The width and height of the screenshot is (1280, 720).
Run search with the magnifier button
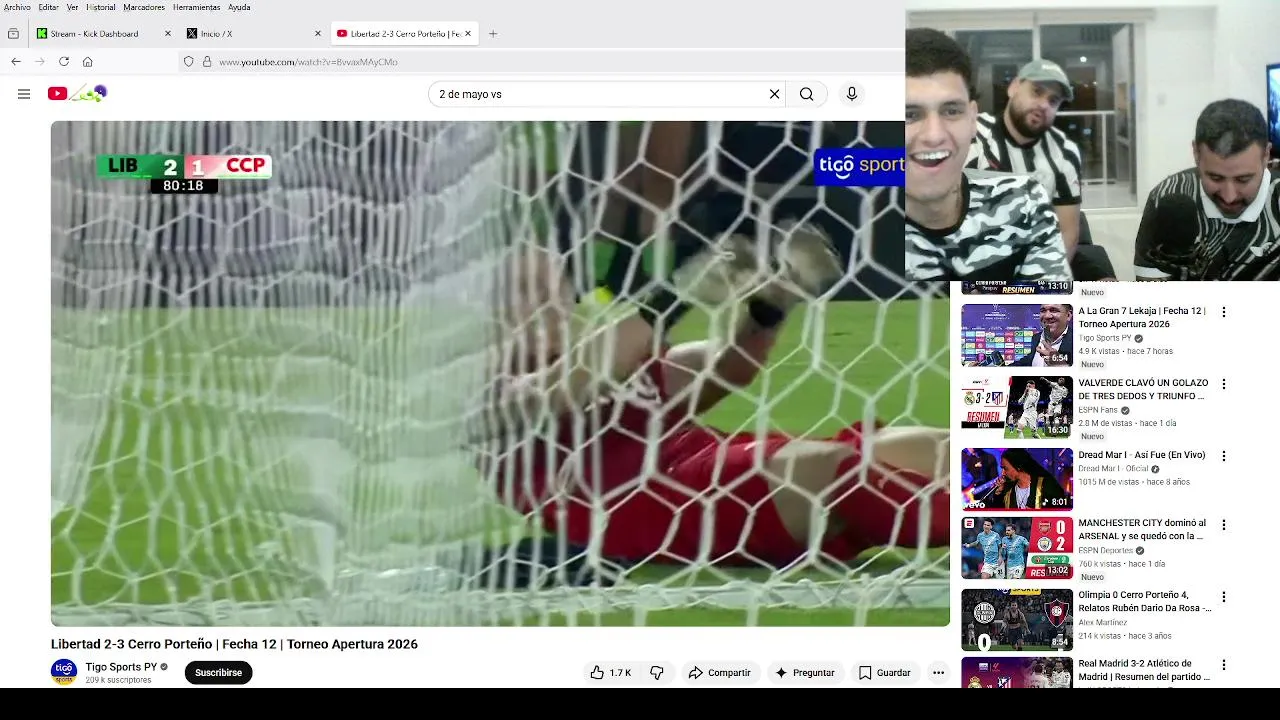(x=806, y=94)
